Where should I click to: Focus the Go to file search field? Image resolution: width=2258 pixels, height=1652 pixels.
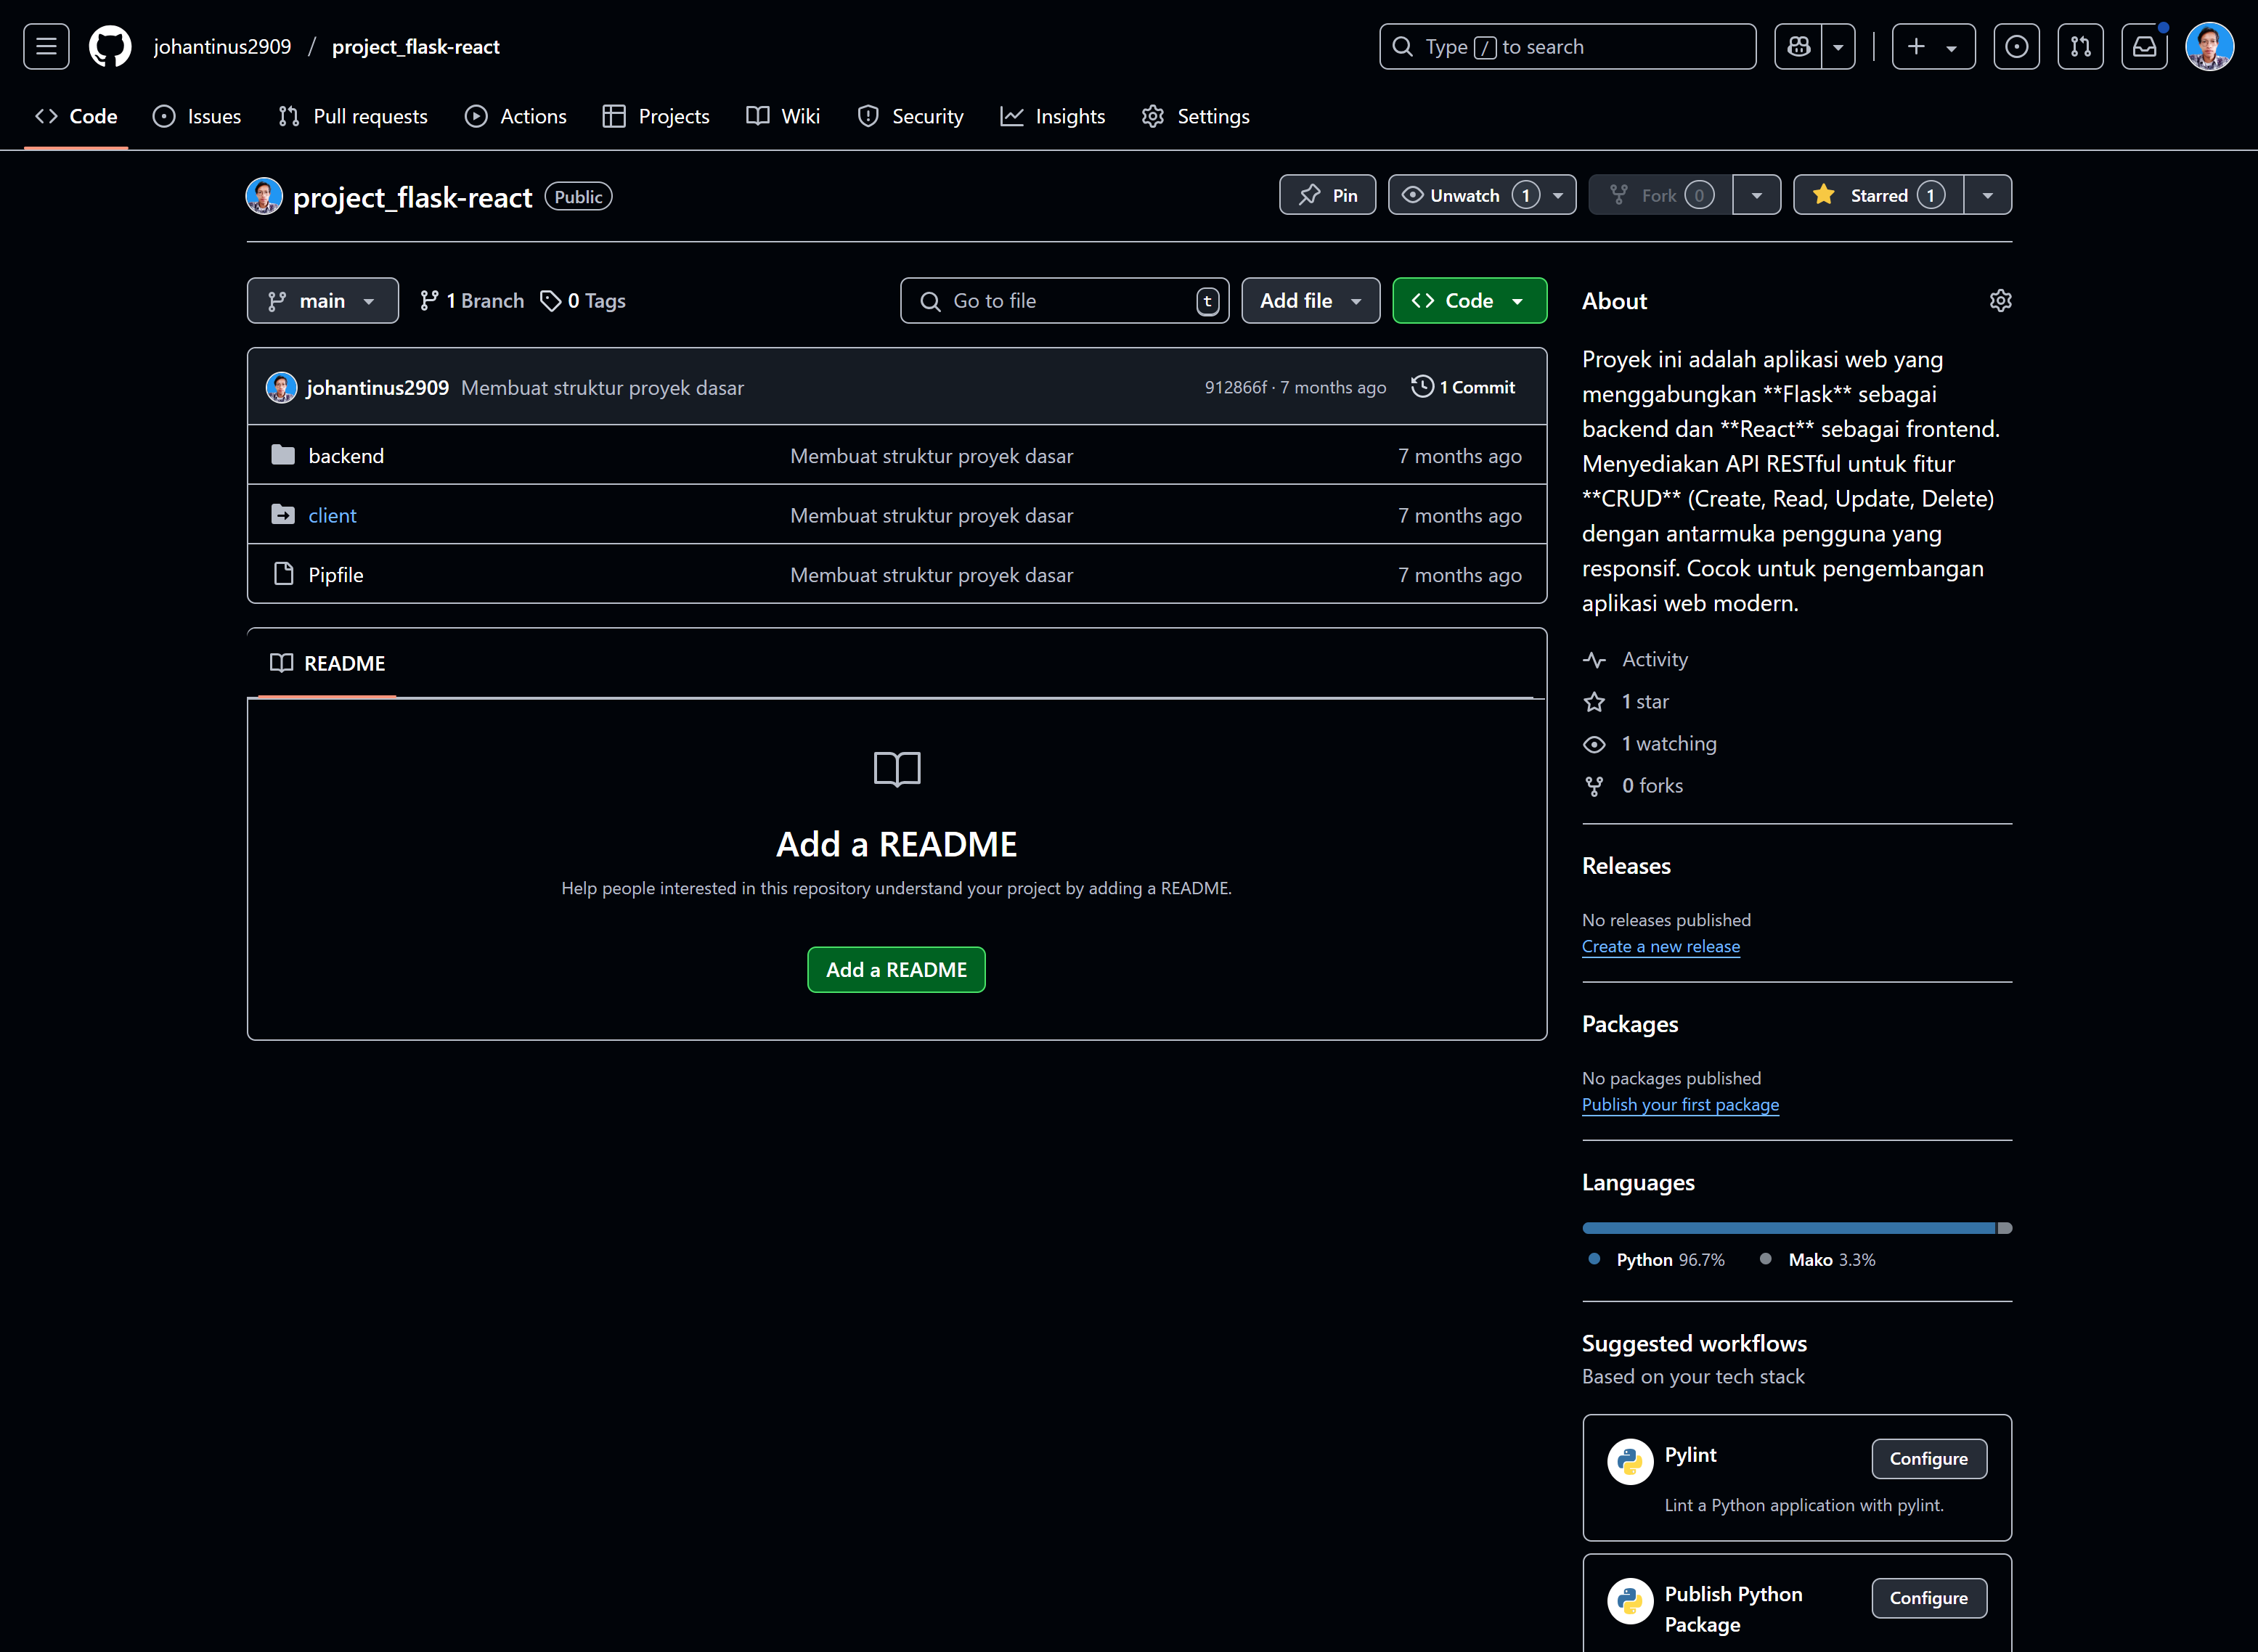point(1064,300)
